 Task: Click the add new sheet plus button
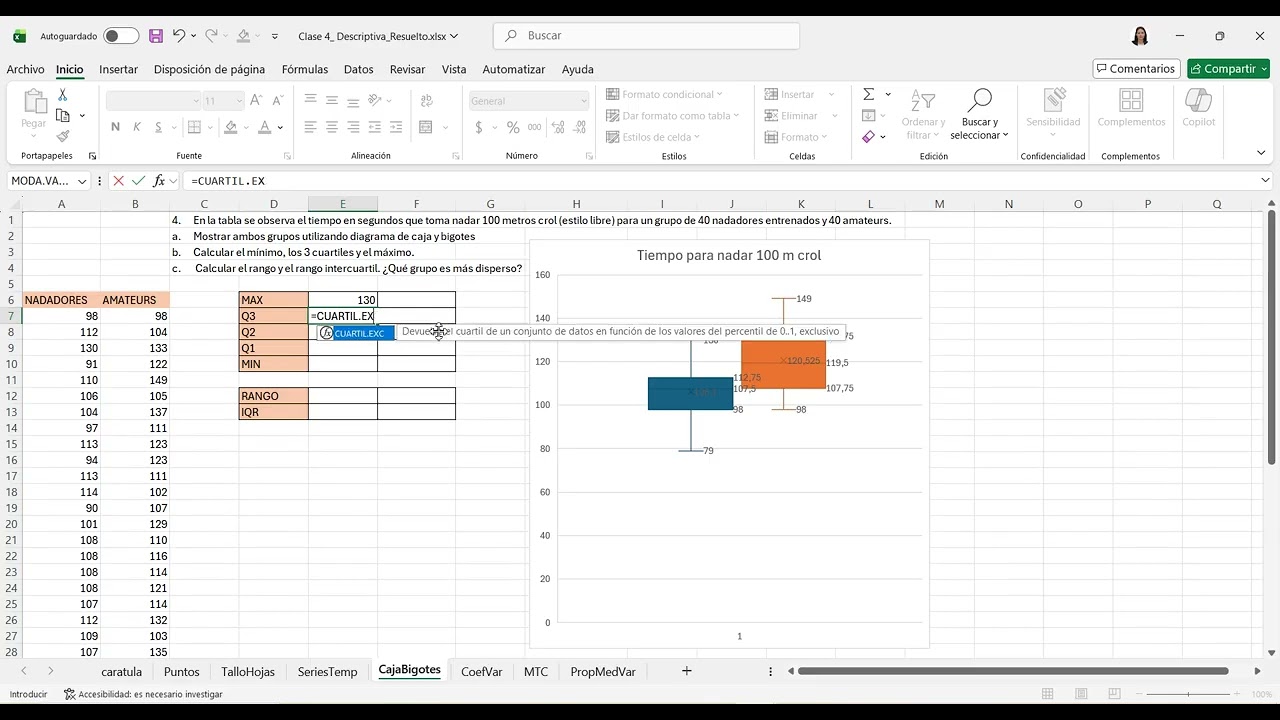pos(687,671)
